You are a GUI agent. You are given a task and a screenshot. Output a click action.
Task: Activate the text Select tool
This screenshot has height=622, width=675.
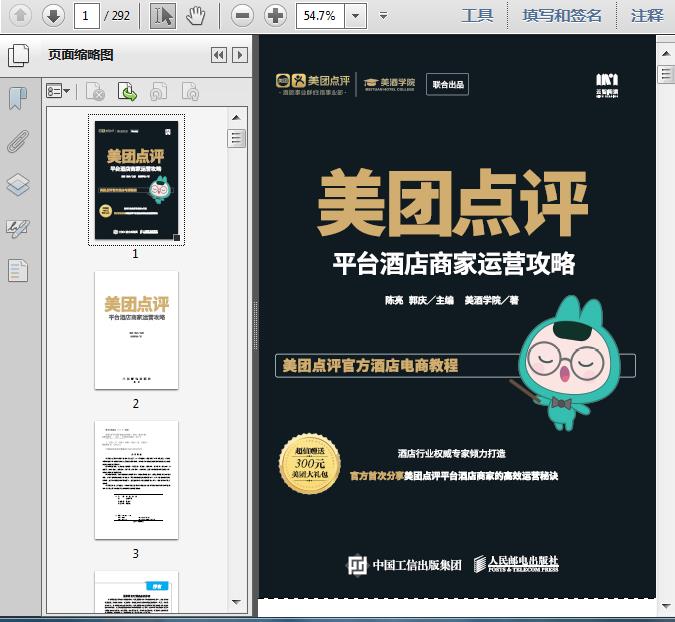[163, 16]
